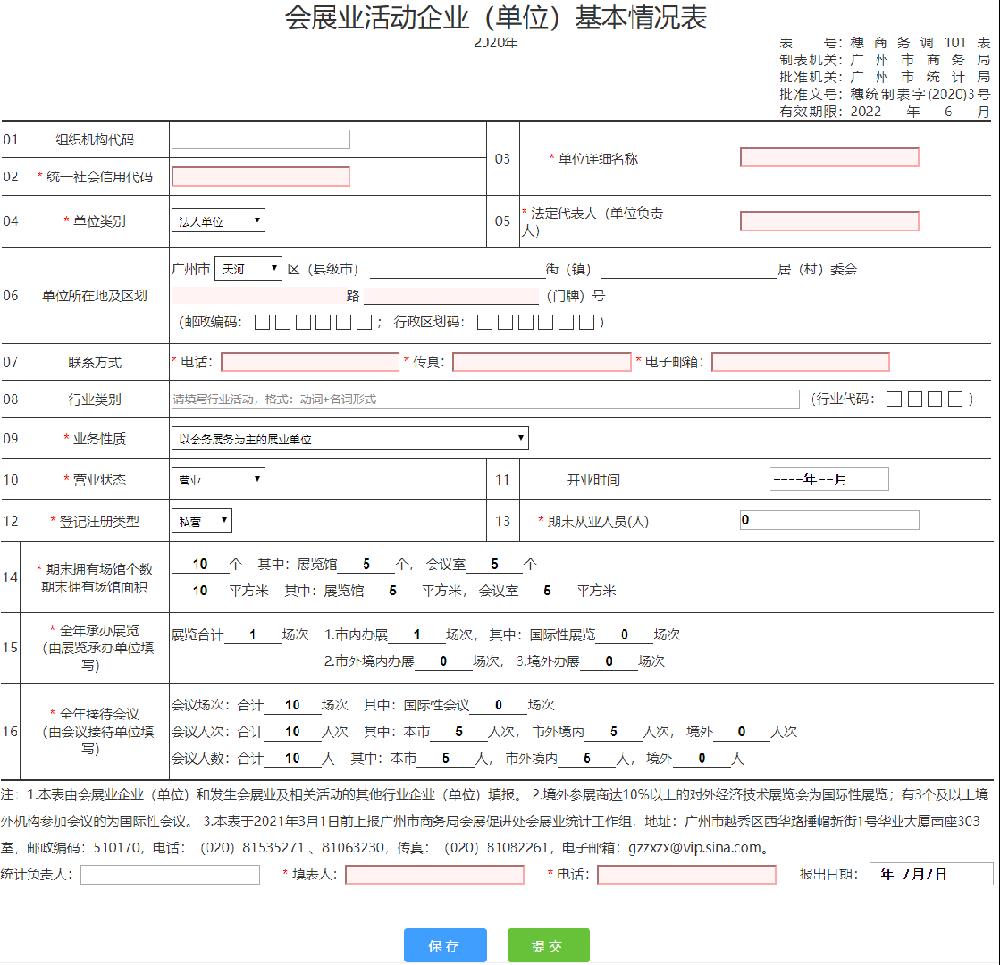Open the 单位类别 dropdown
This screenshot has width=1000, height=965.
pos(218,221)
